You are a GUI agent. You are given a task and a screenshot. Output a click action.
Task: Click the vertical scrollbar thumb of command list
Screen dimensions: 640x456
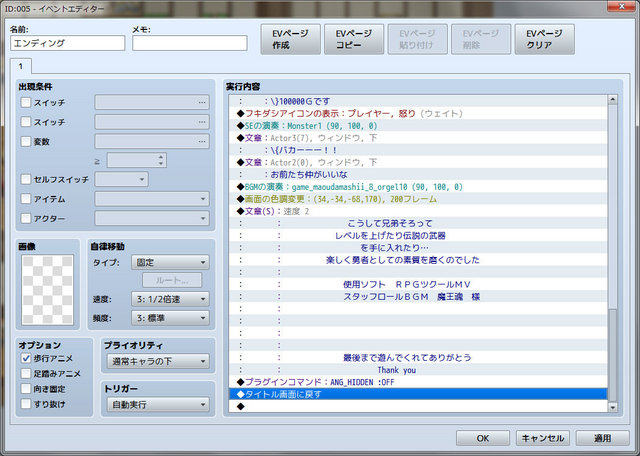click(612, 356)
